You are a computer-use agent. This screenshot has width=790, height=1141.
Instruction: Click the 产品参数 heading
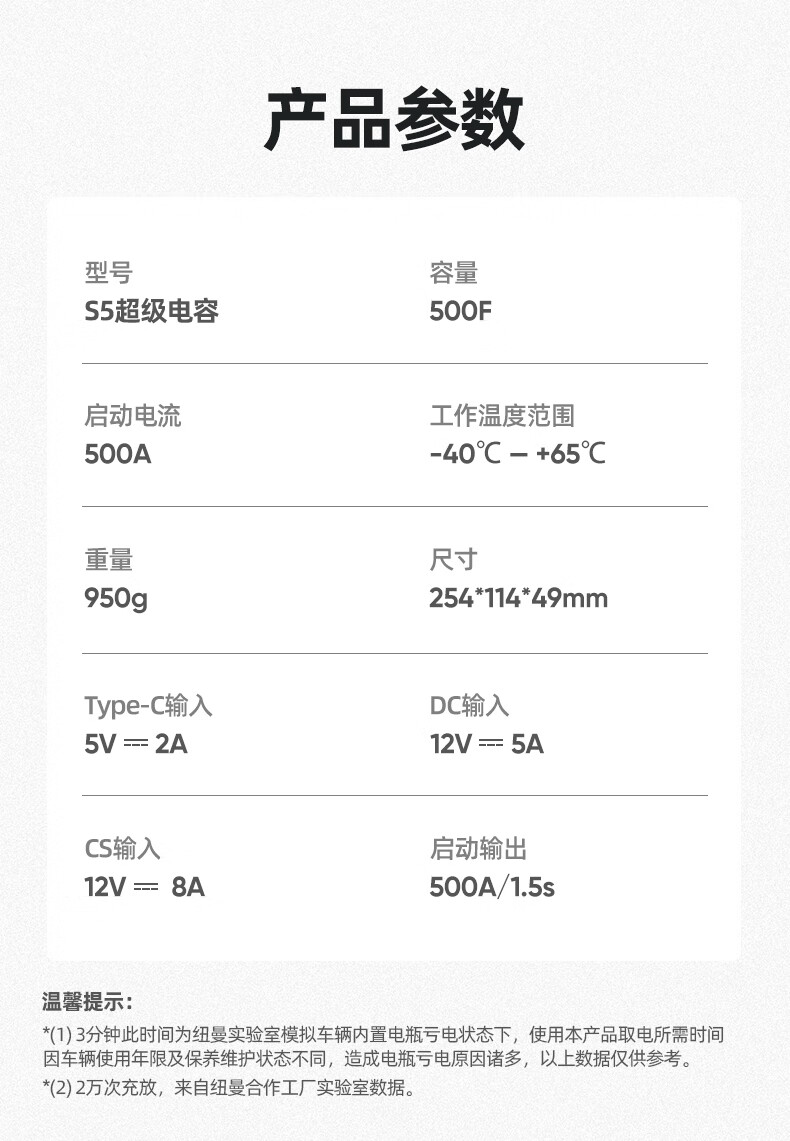394,119
